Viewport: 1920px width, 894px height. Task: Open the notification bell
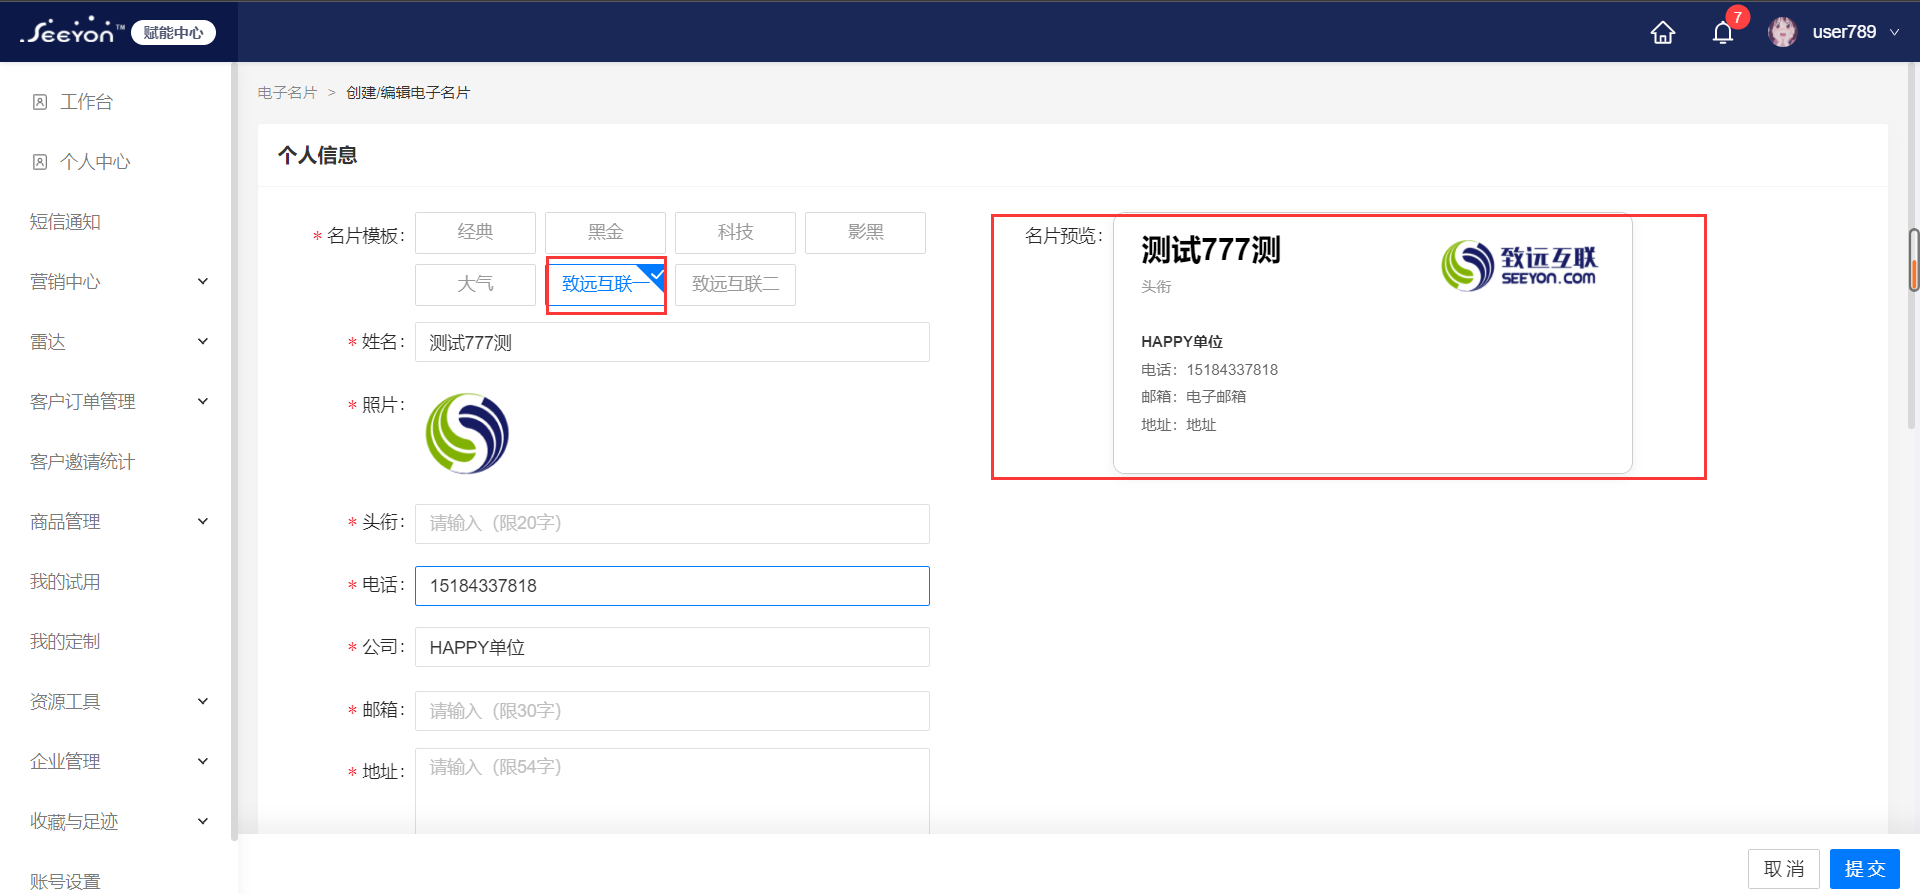coord(1722,32)
